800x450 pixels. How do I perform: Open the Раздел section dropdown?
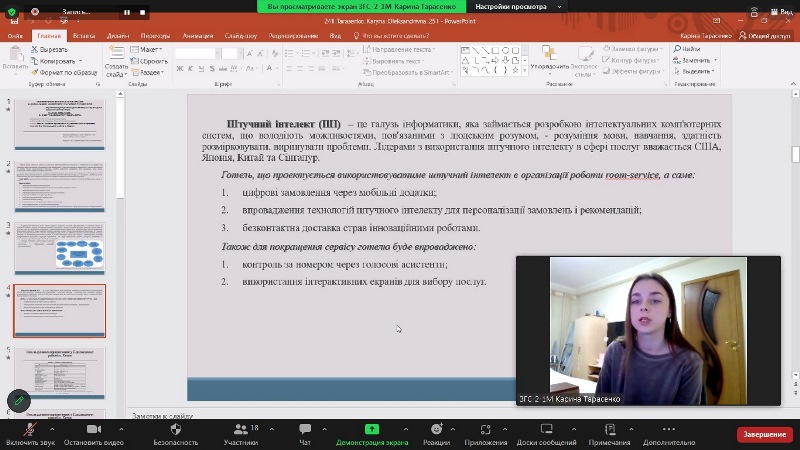pyautogui.click(x=147, y=72)
